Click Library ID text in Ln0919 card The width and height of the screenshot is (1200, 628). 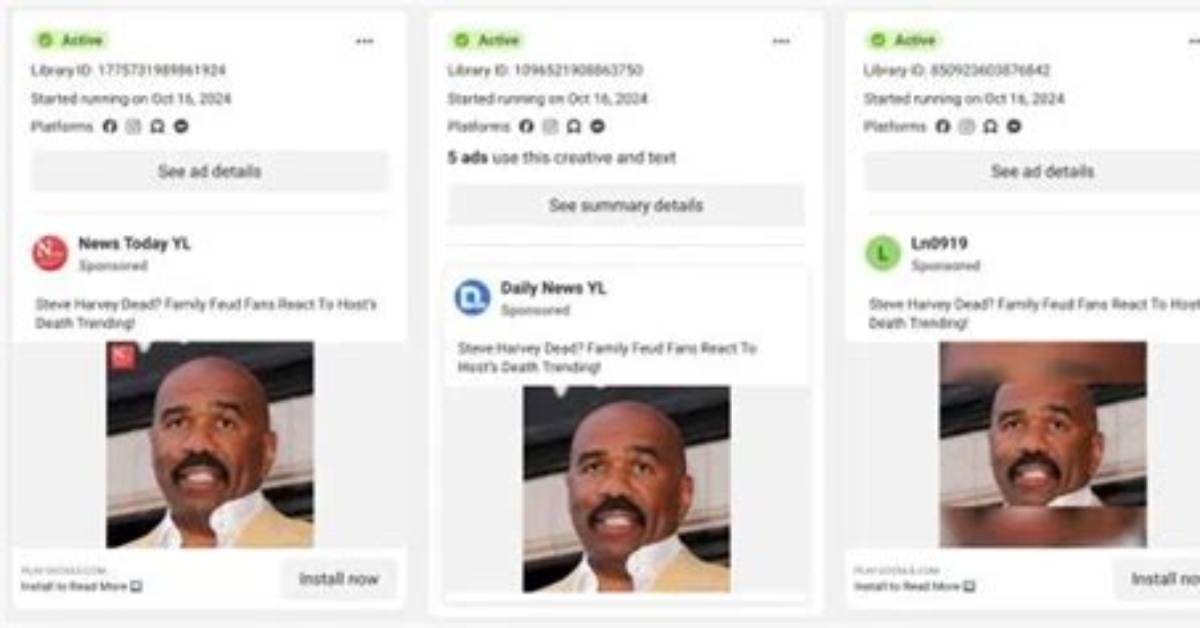tap(957, 70)
